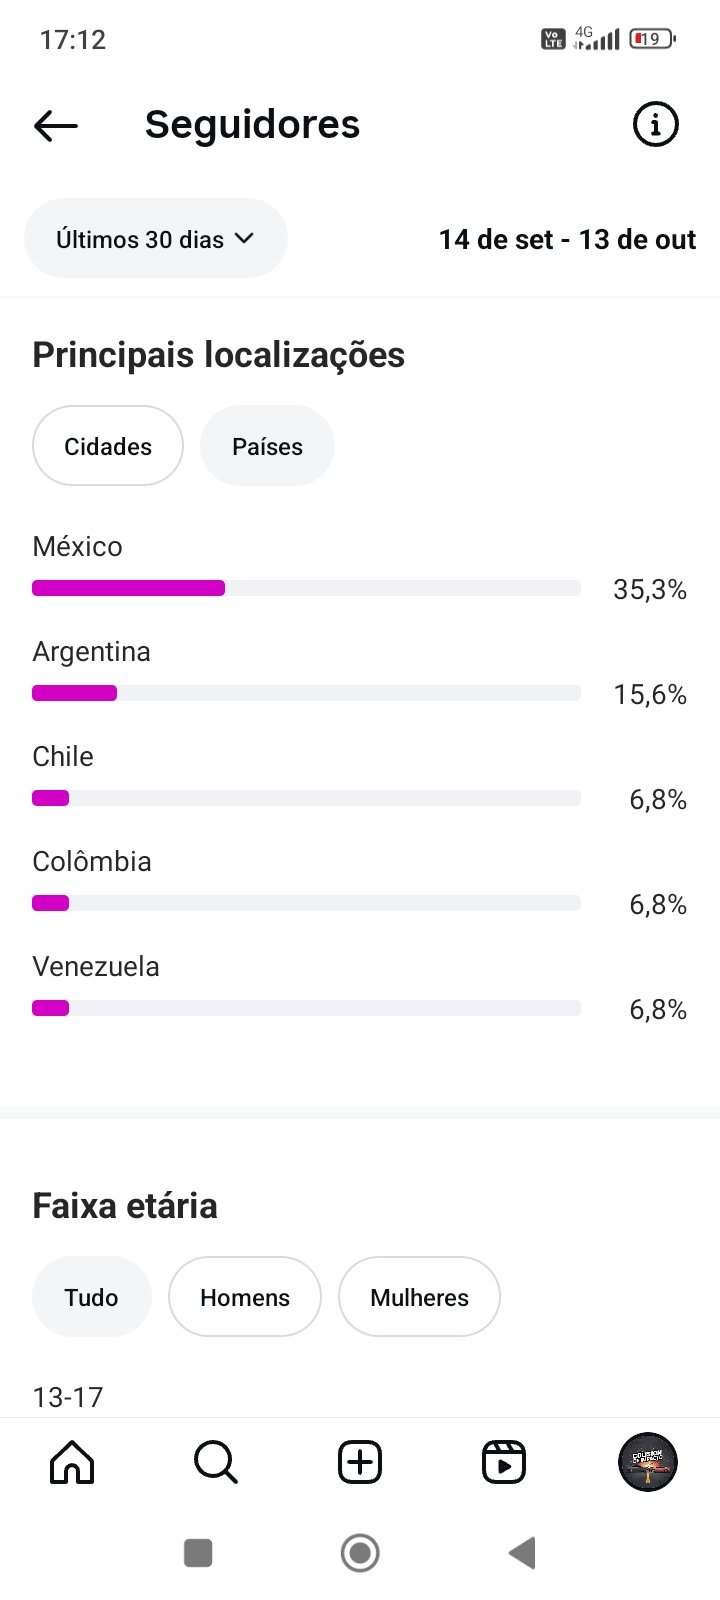Open the profile avatar thumbnail
This screenshot has width=720, height=1600.
[x=648, y=1462]
